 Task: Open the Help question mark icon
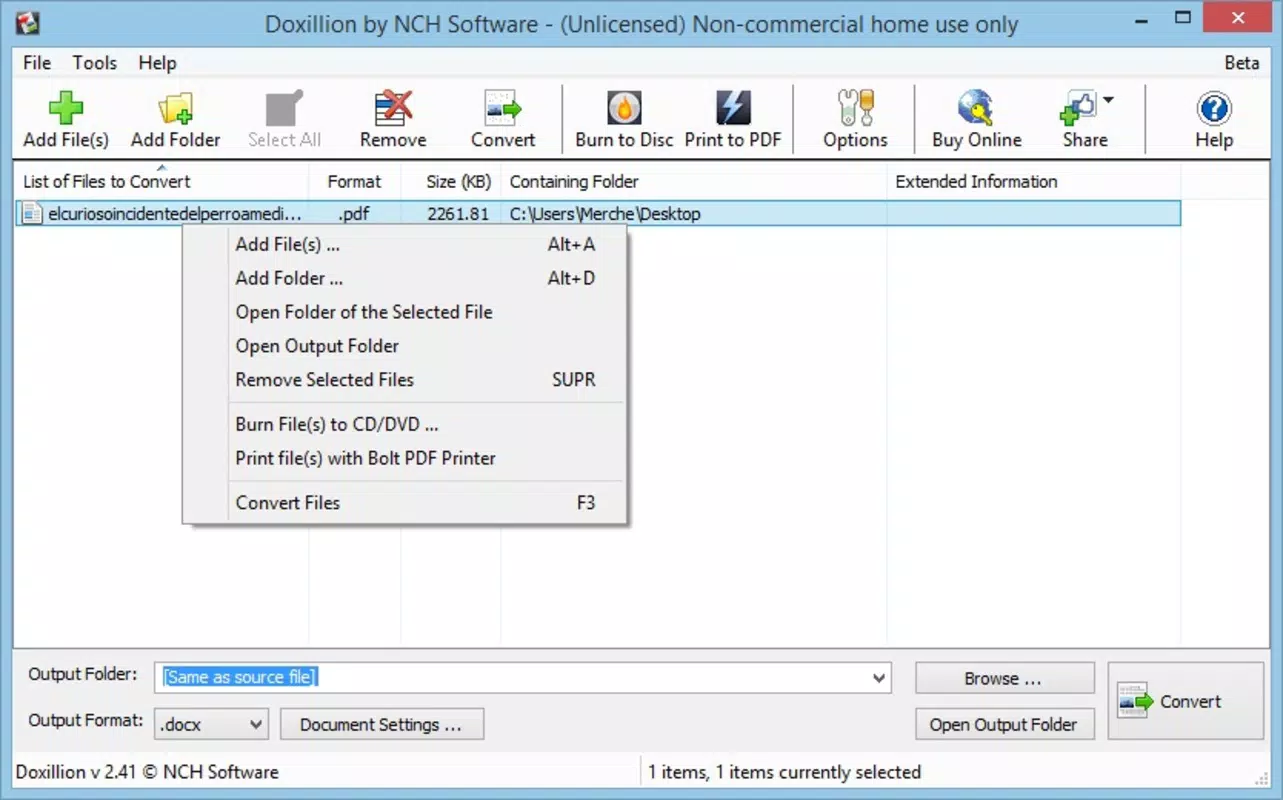(1214, 108)
